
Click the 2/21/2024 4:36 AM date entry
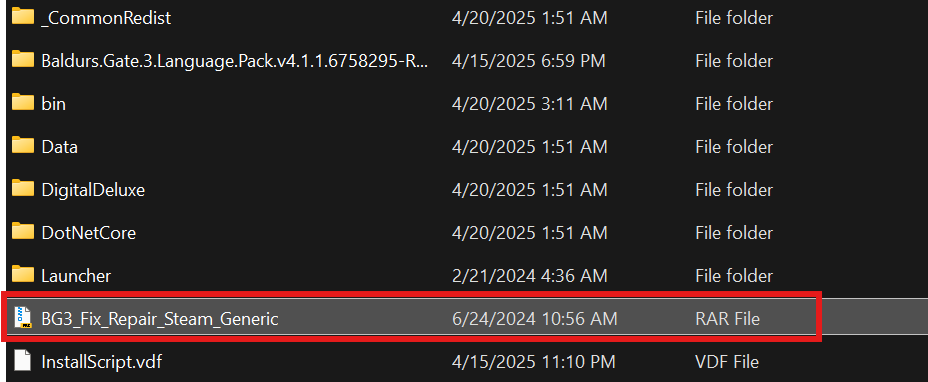click(529, 276)
